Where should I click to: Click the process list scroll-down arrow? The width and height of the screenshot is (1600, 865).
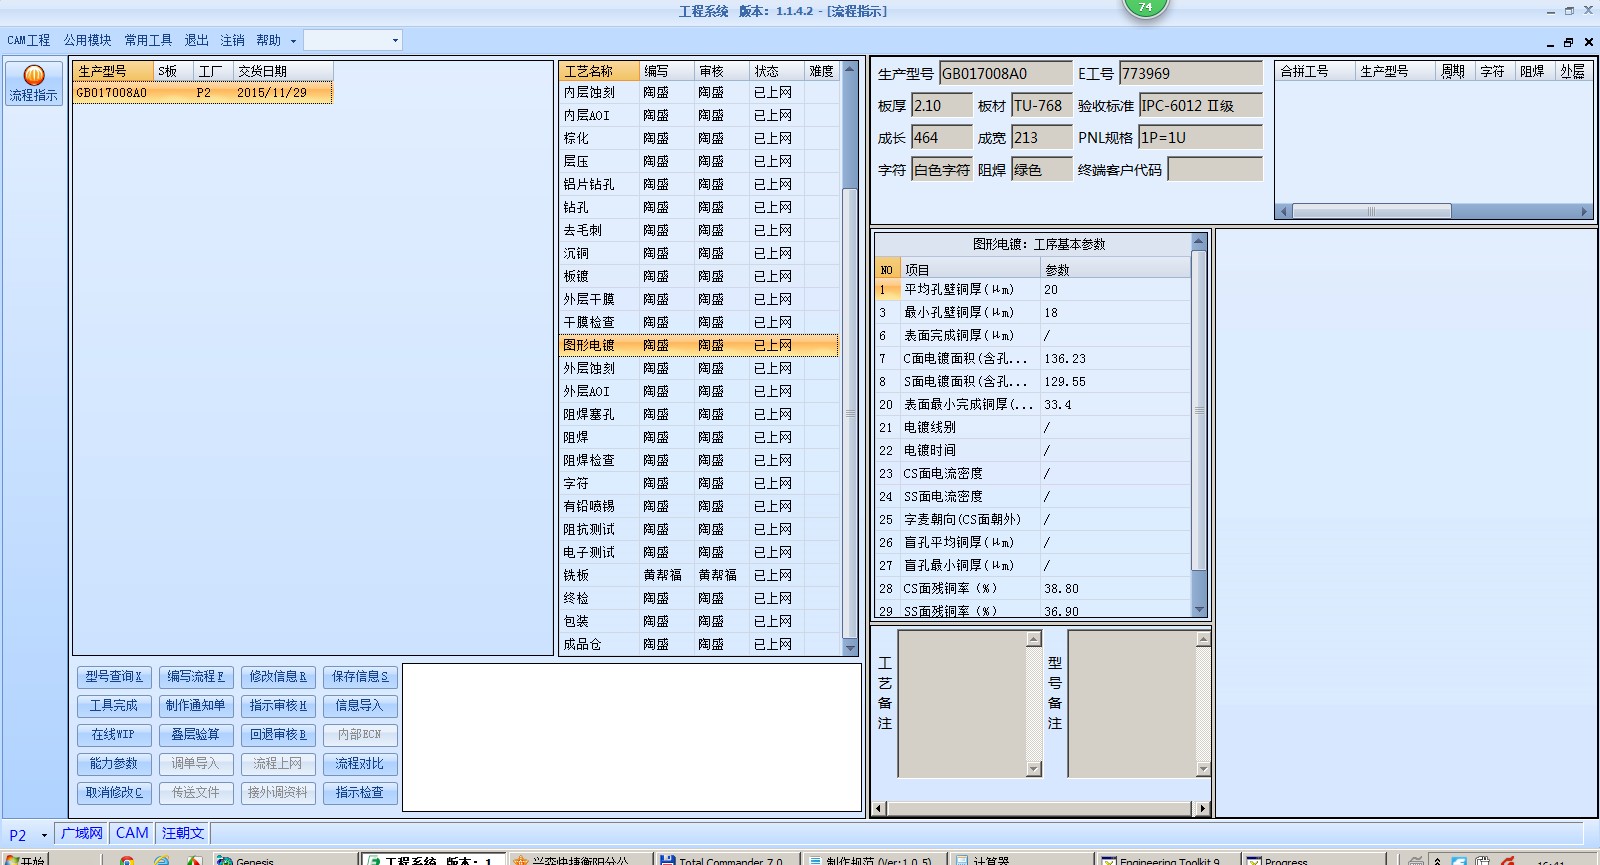(x=850, y=649)
